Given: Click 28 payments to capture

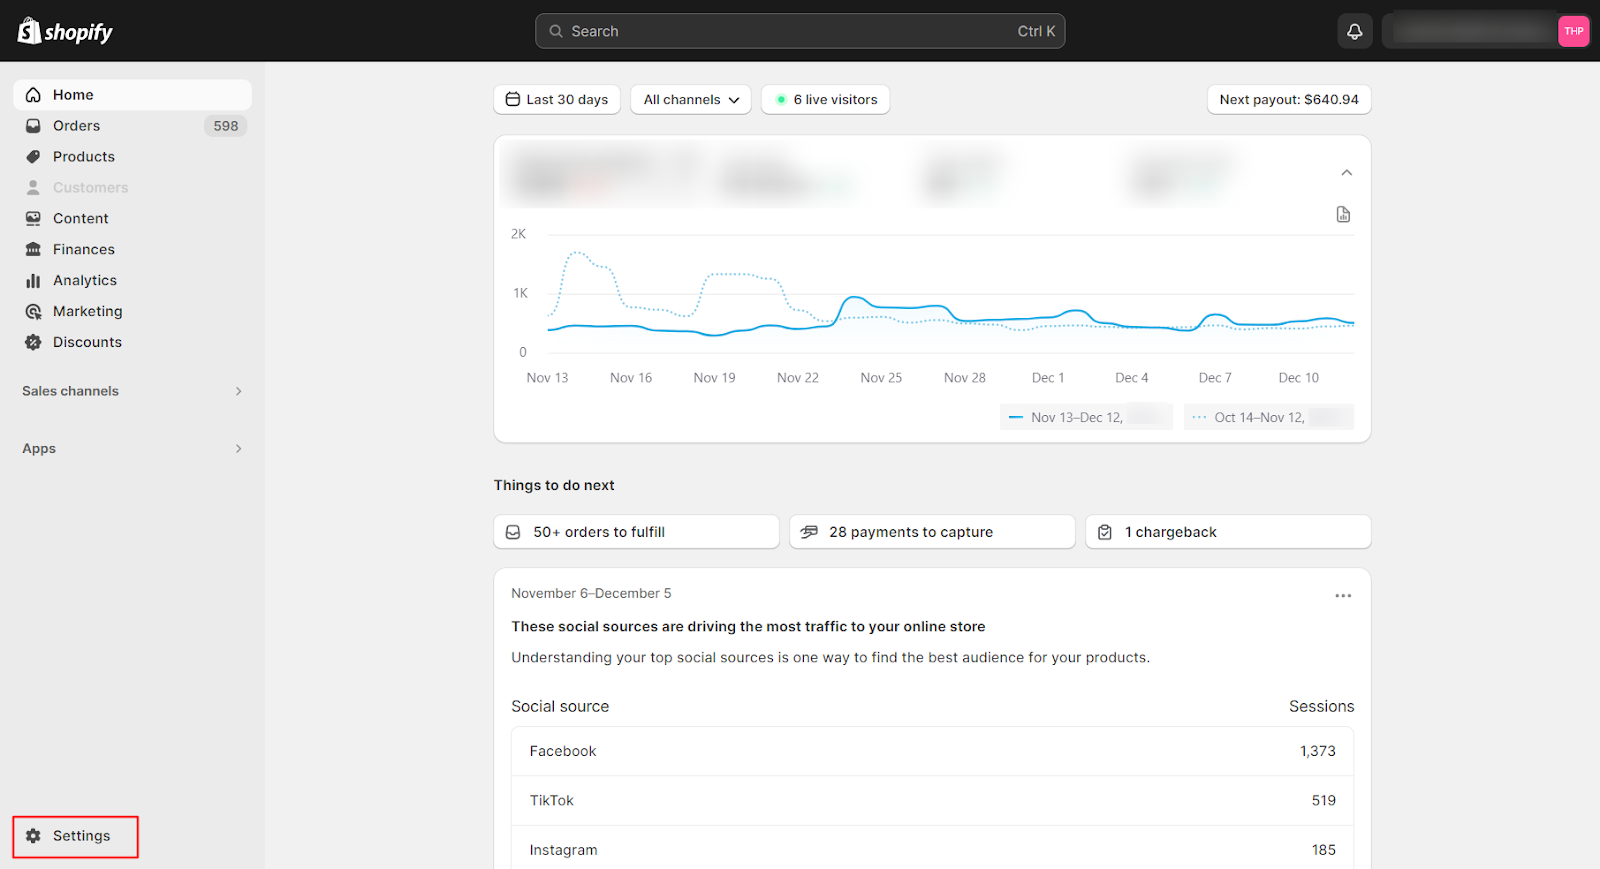Looking at the screenshot, I should [x=932, y=532].
